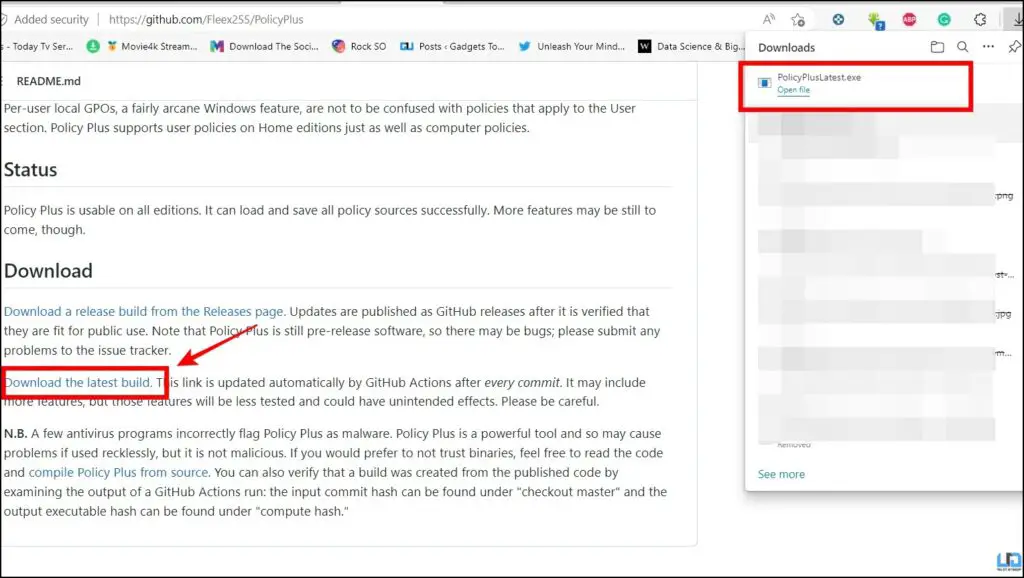Open compile Policy Plus from source link
This screenshot has height=578, width=1024.
[118, 472]
